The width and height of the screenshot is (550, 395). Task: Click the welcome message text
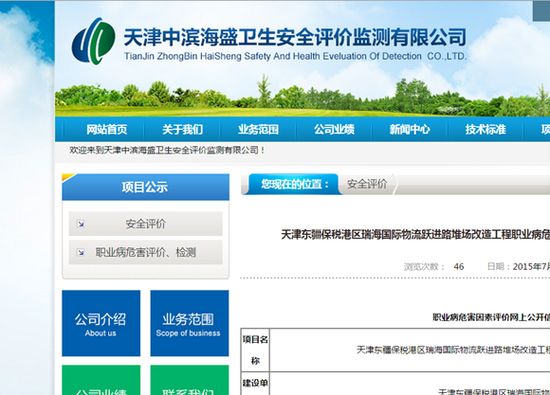(167, 150)
